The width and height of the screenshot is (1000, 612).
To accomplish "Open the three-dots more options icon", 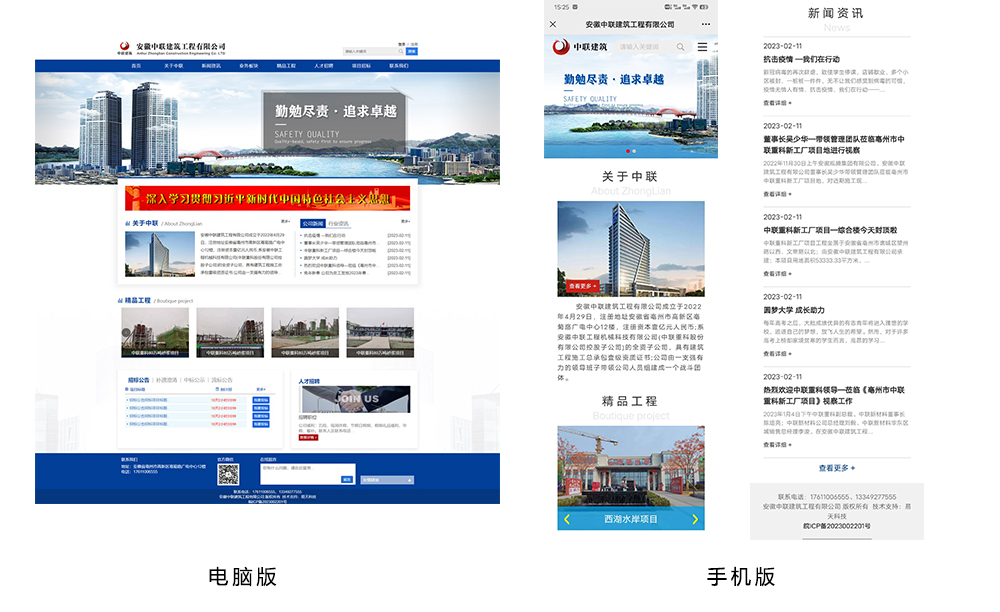I will tap(706, 24).
